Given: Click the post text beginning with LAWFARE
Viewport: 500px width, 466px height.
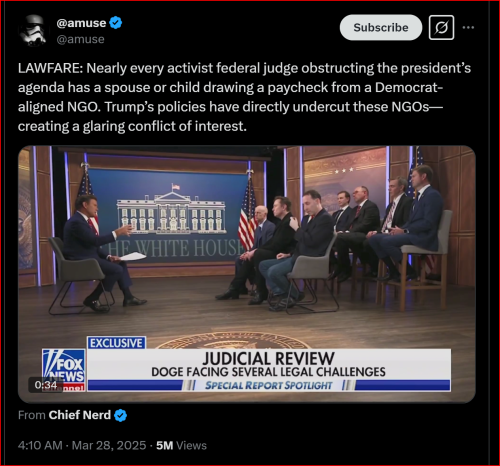Looking at the screenshot, I should (244, 97).
